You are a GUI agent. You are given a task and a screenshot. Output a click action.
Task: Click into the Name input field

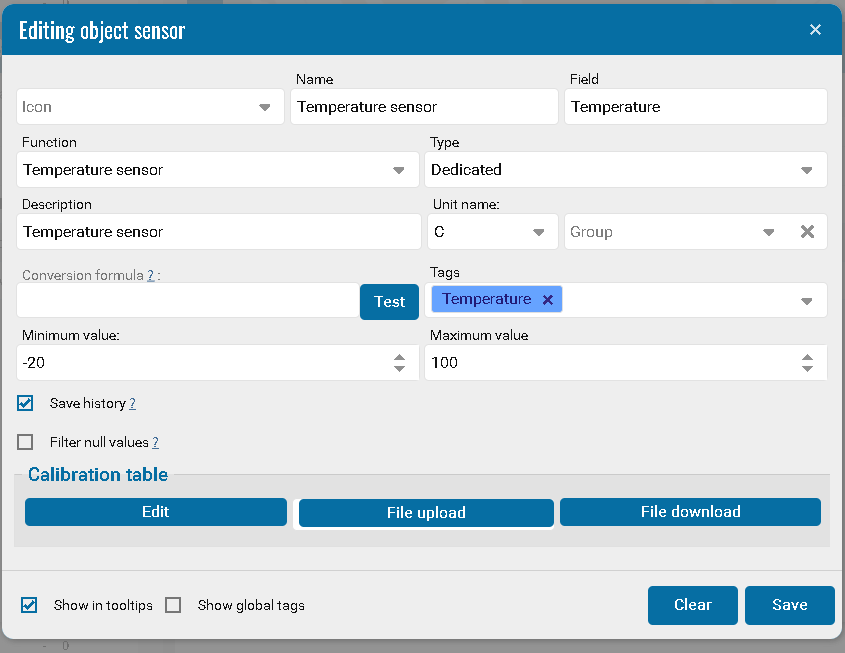click(x=424, y=107)
